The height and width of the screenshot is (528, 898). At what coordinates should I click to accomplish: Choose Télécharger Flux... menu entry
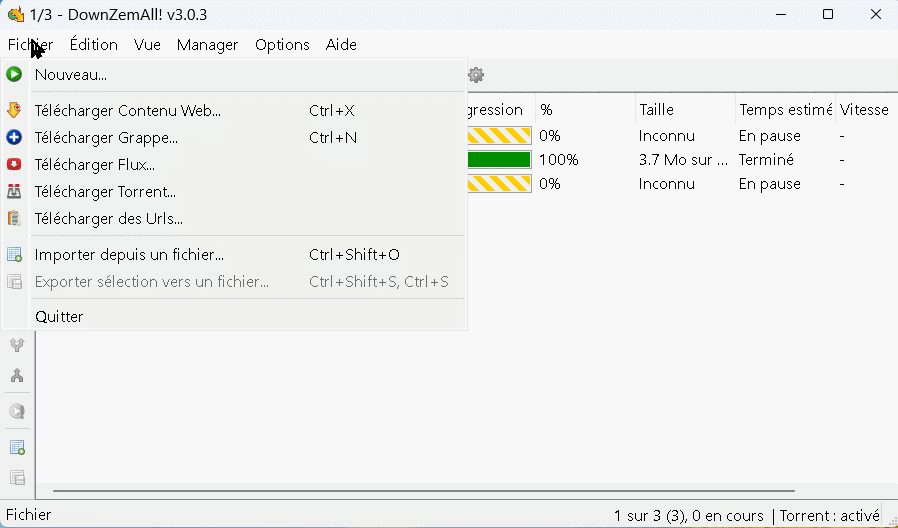pyautogui.click(x=94, y=165)
